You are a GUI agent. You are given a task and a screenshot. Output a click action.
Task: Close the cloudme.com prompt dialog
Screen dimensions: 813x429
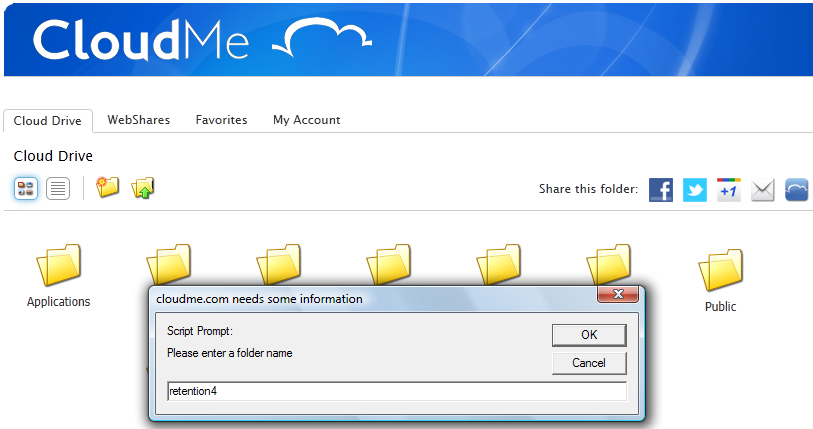[x=618, y=294]
